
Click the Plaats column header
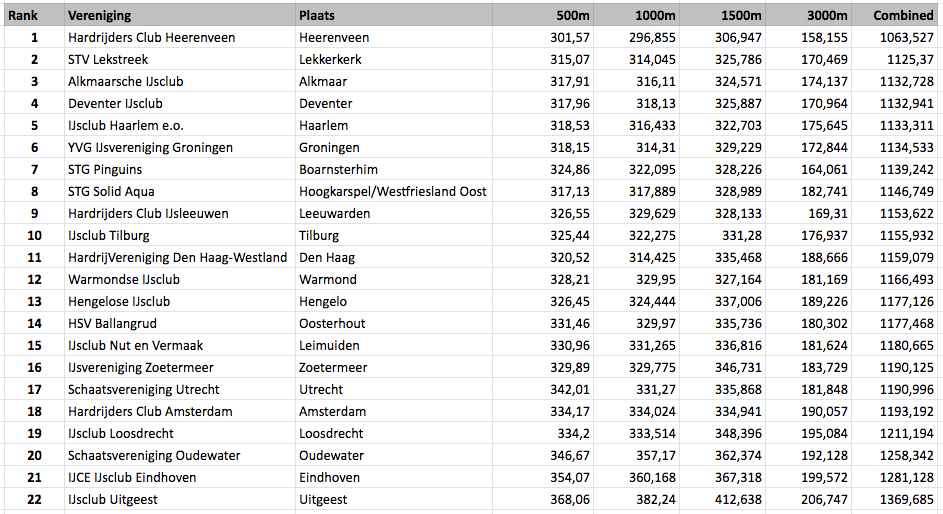(x=394, y=15)
